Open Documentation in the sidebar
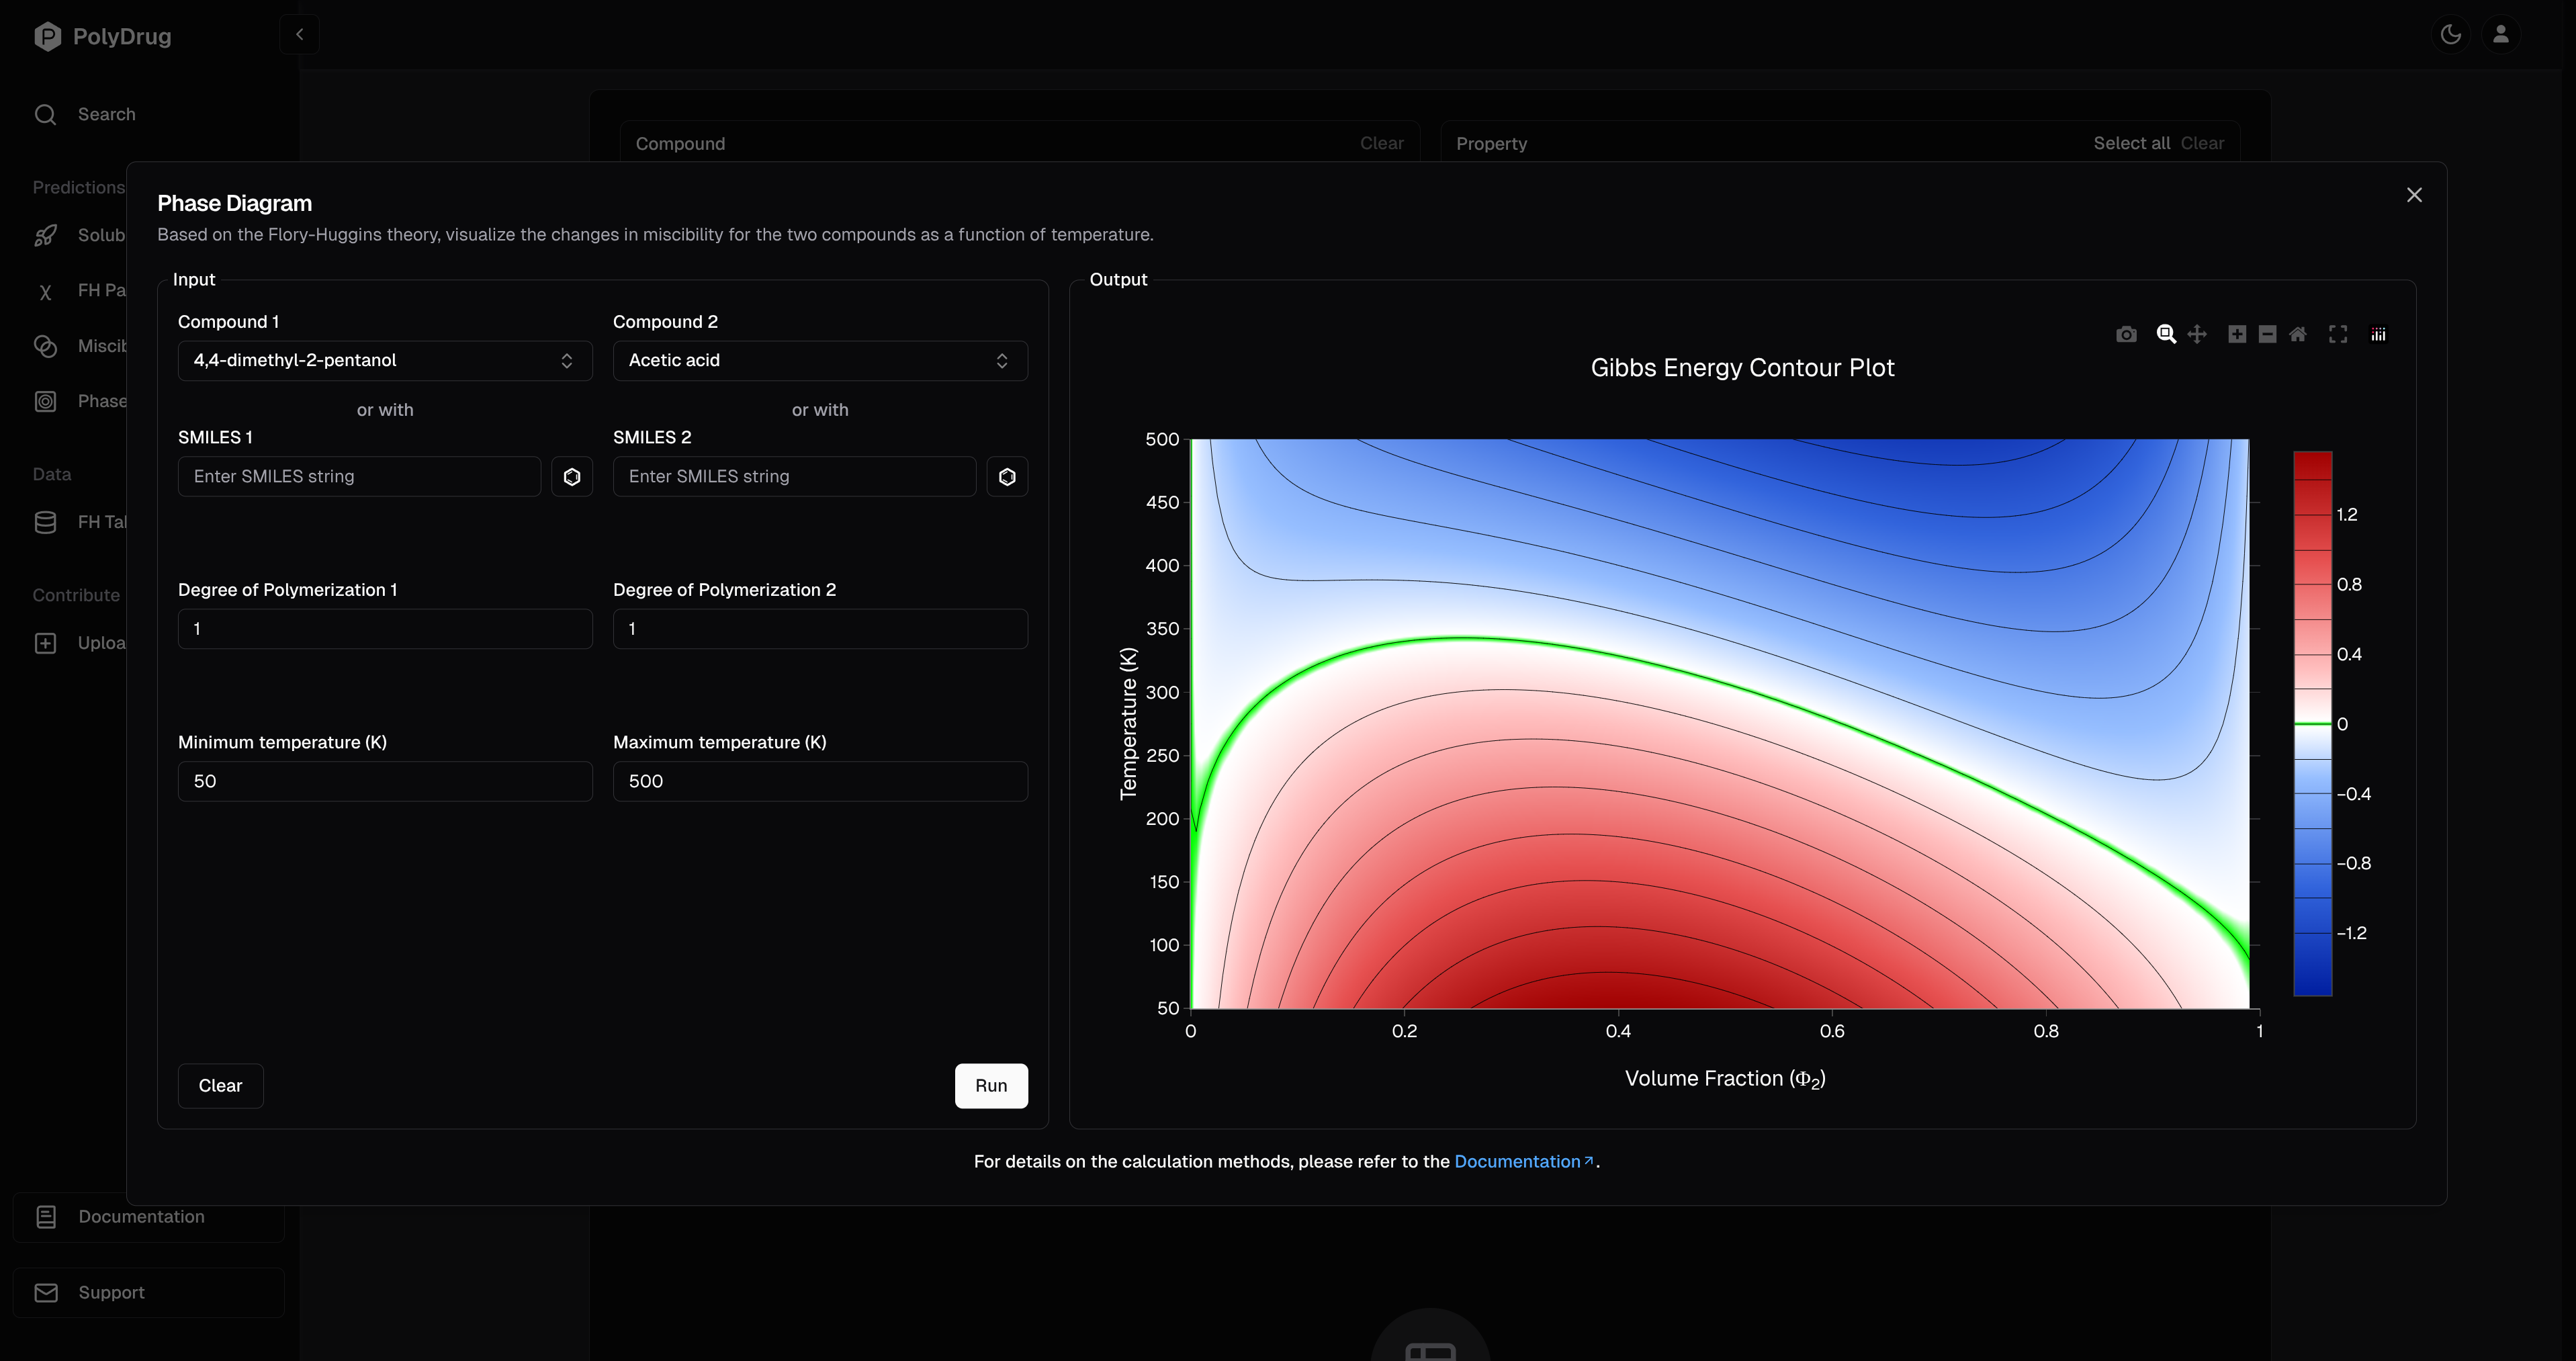Image resolution: width=2576 pixels, height=1361 pixels. coord(141,1216)
